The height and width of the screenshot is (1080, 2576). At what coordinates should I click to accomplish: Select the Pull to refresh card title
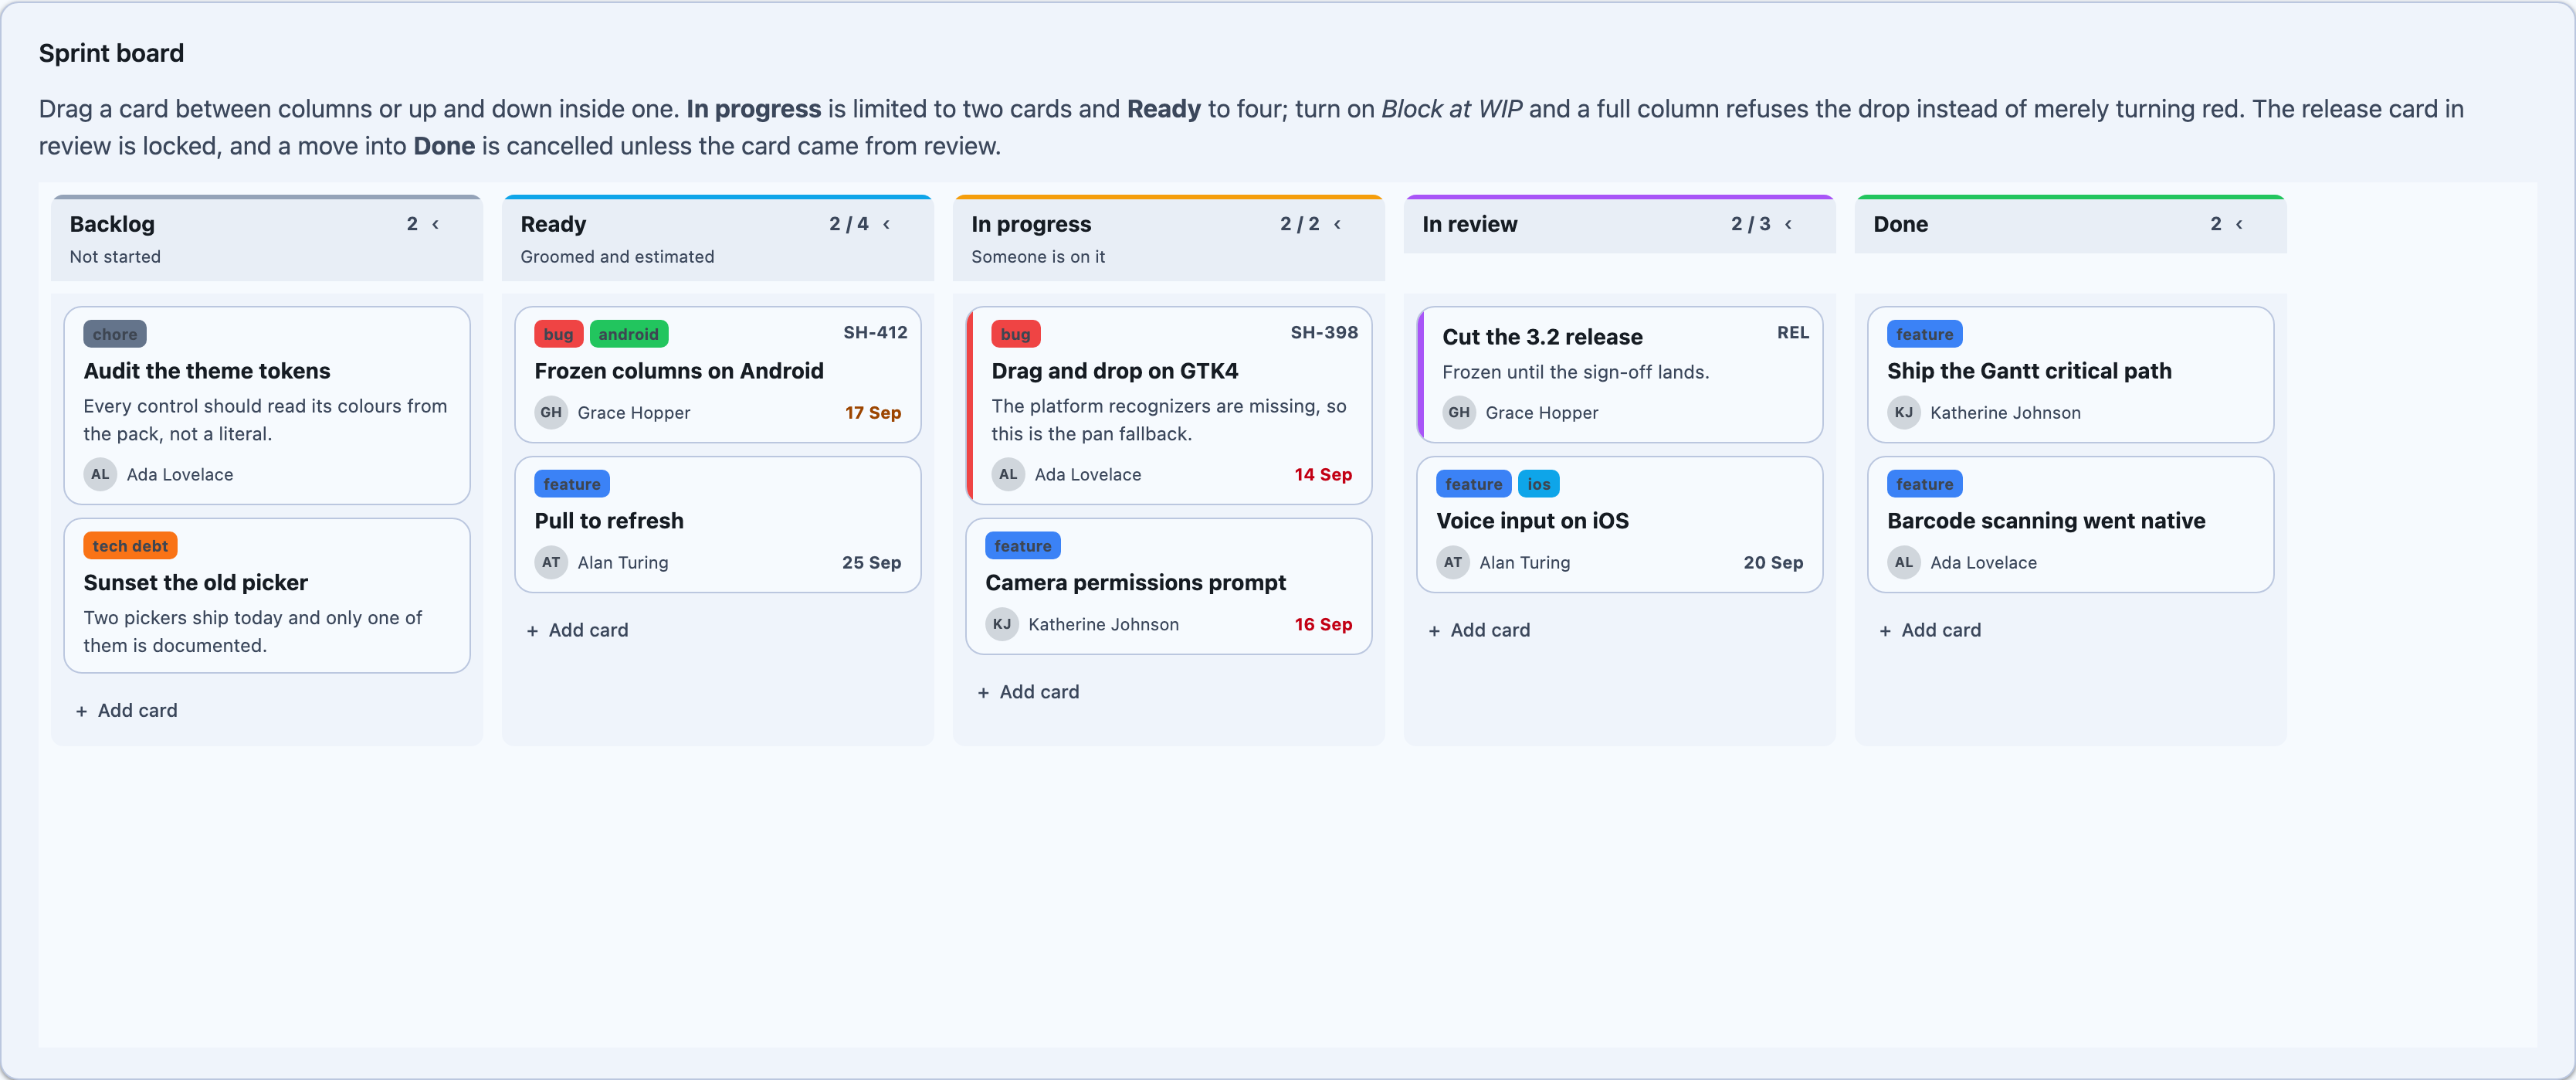(609, 521)
